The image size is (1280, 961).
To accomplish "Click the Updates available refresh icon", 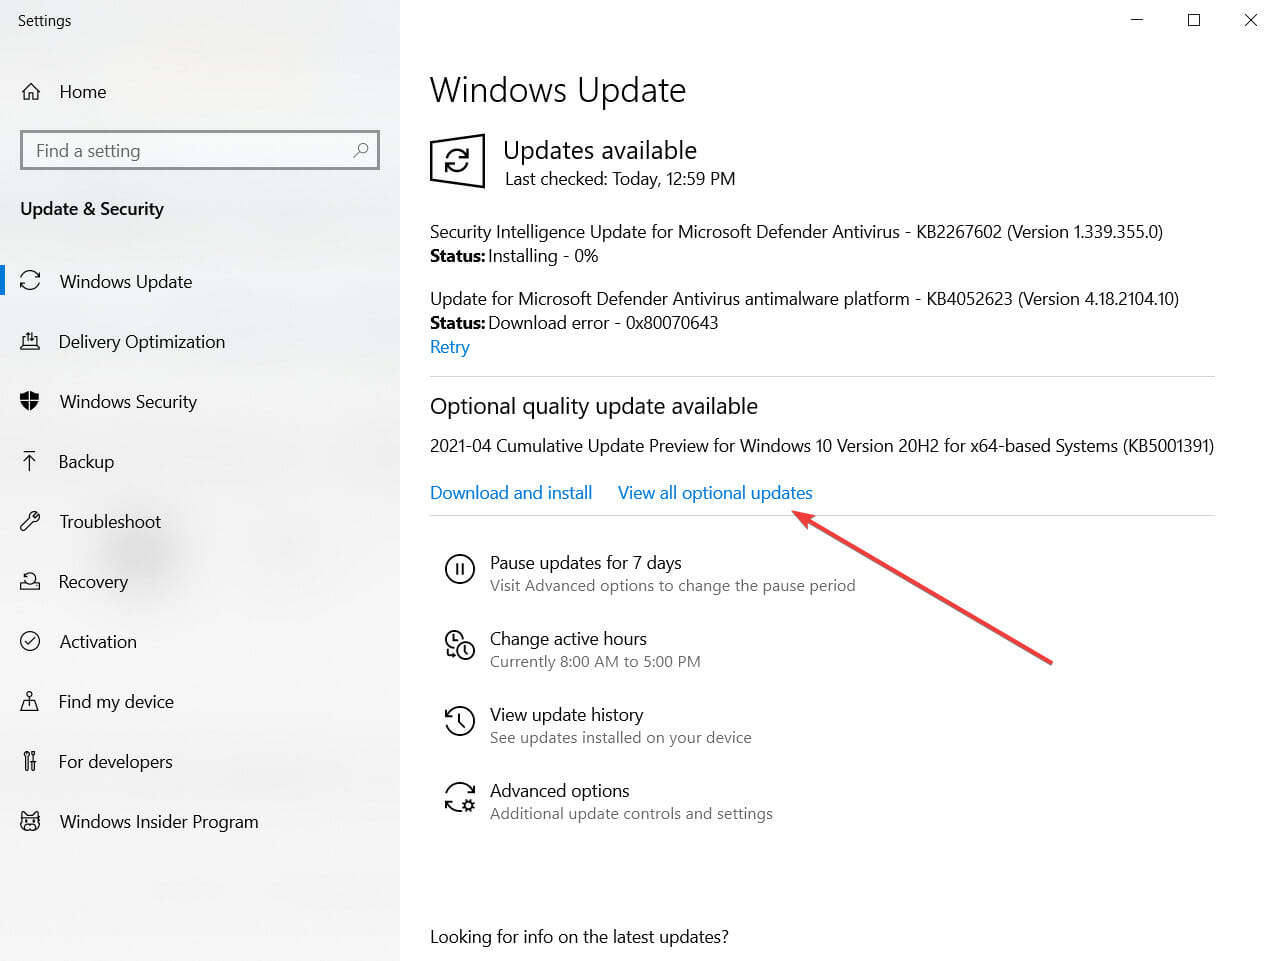I will pyautogui.click(x=457, y=160).
